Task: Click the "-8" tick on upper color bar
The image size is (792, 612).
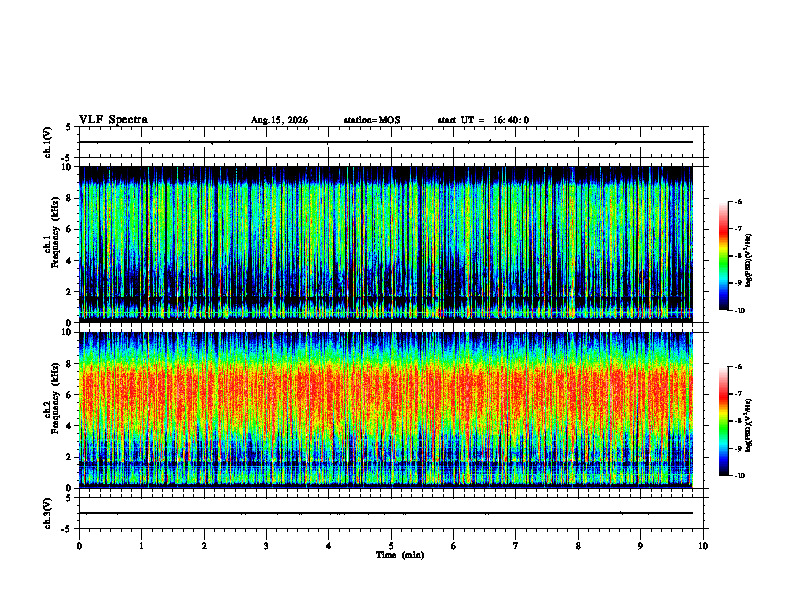Action: tap(738, 256)
